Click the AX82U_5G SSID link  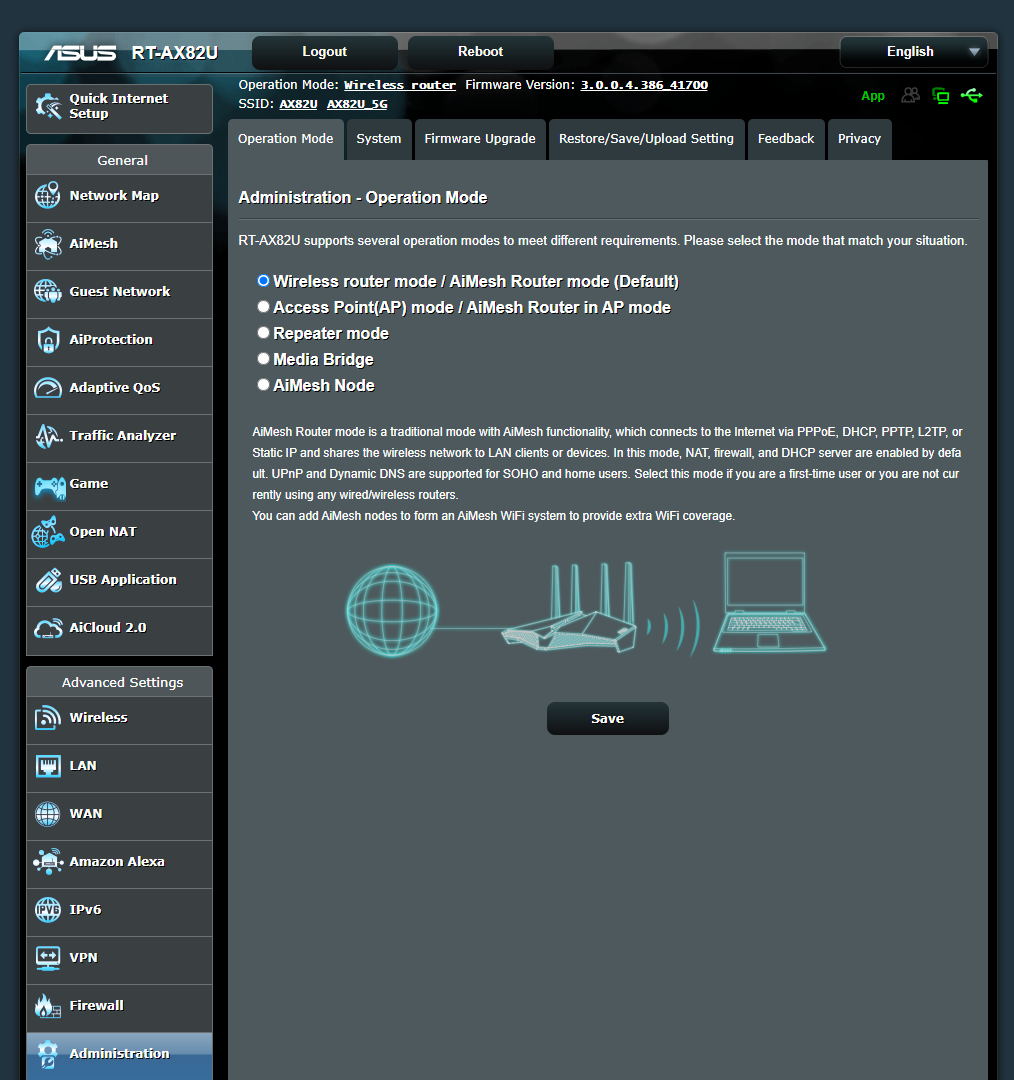click(357, 105)
